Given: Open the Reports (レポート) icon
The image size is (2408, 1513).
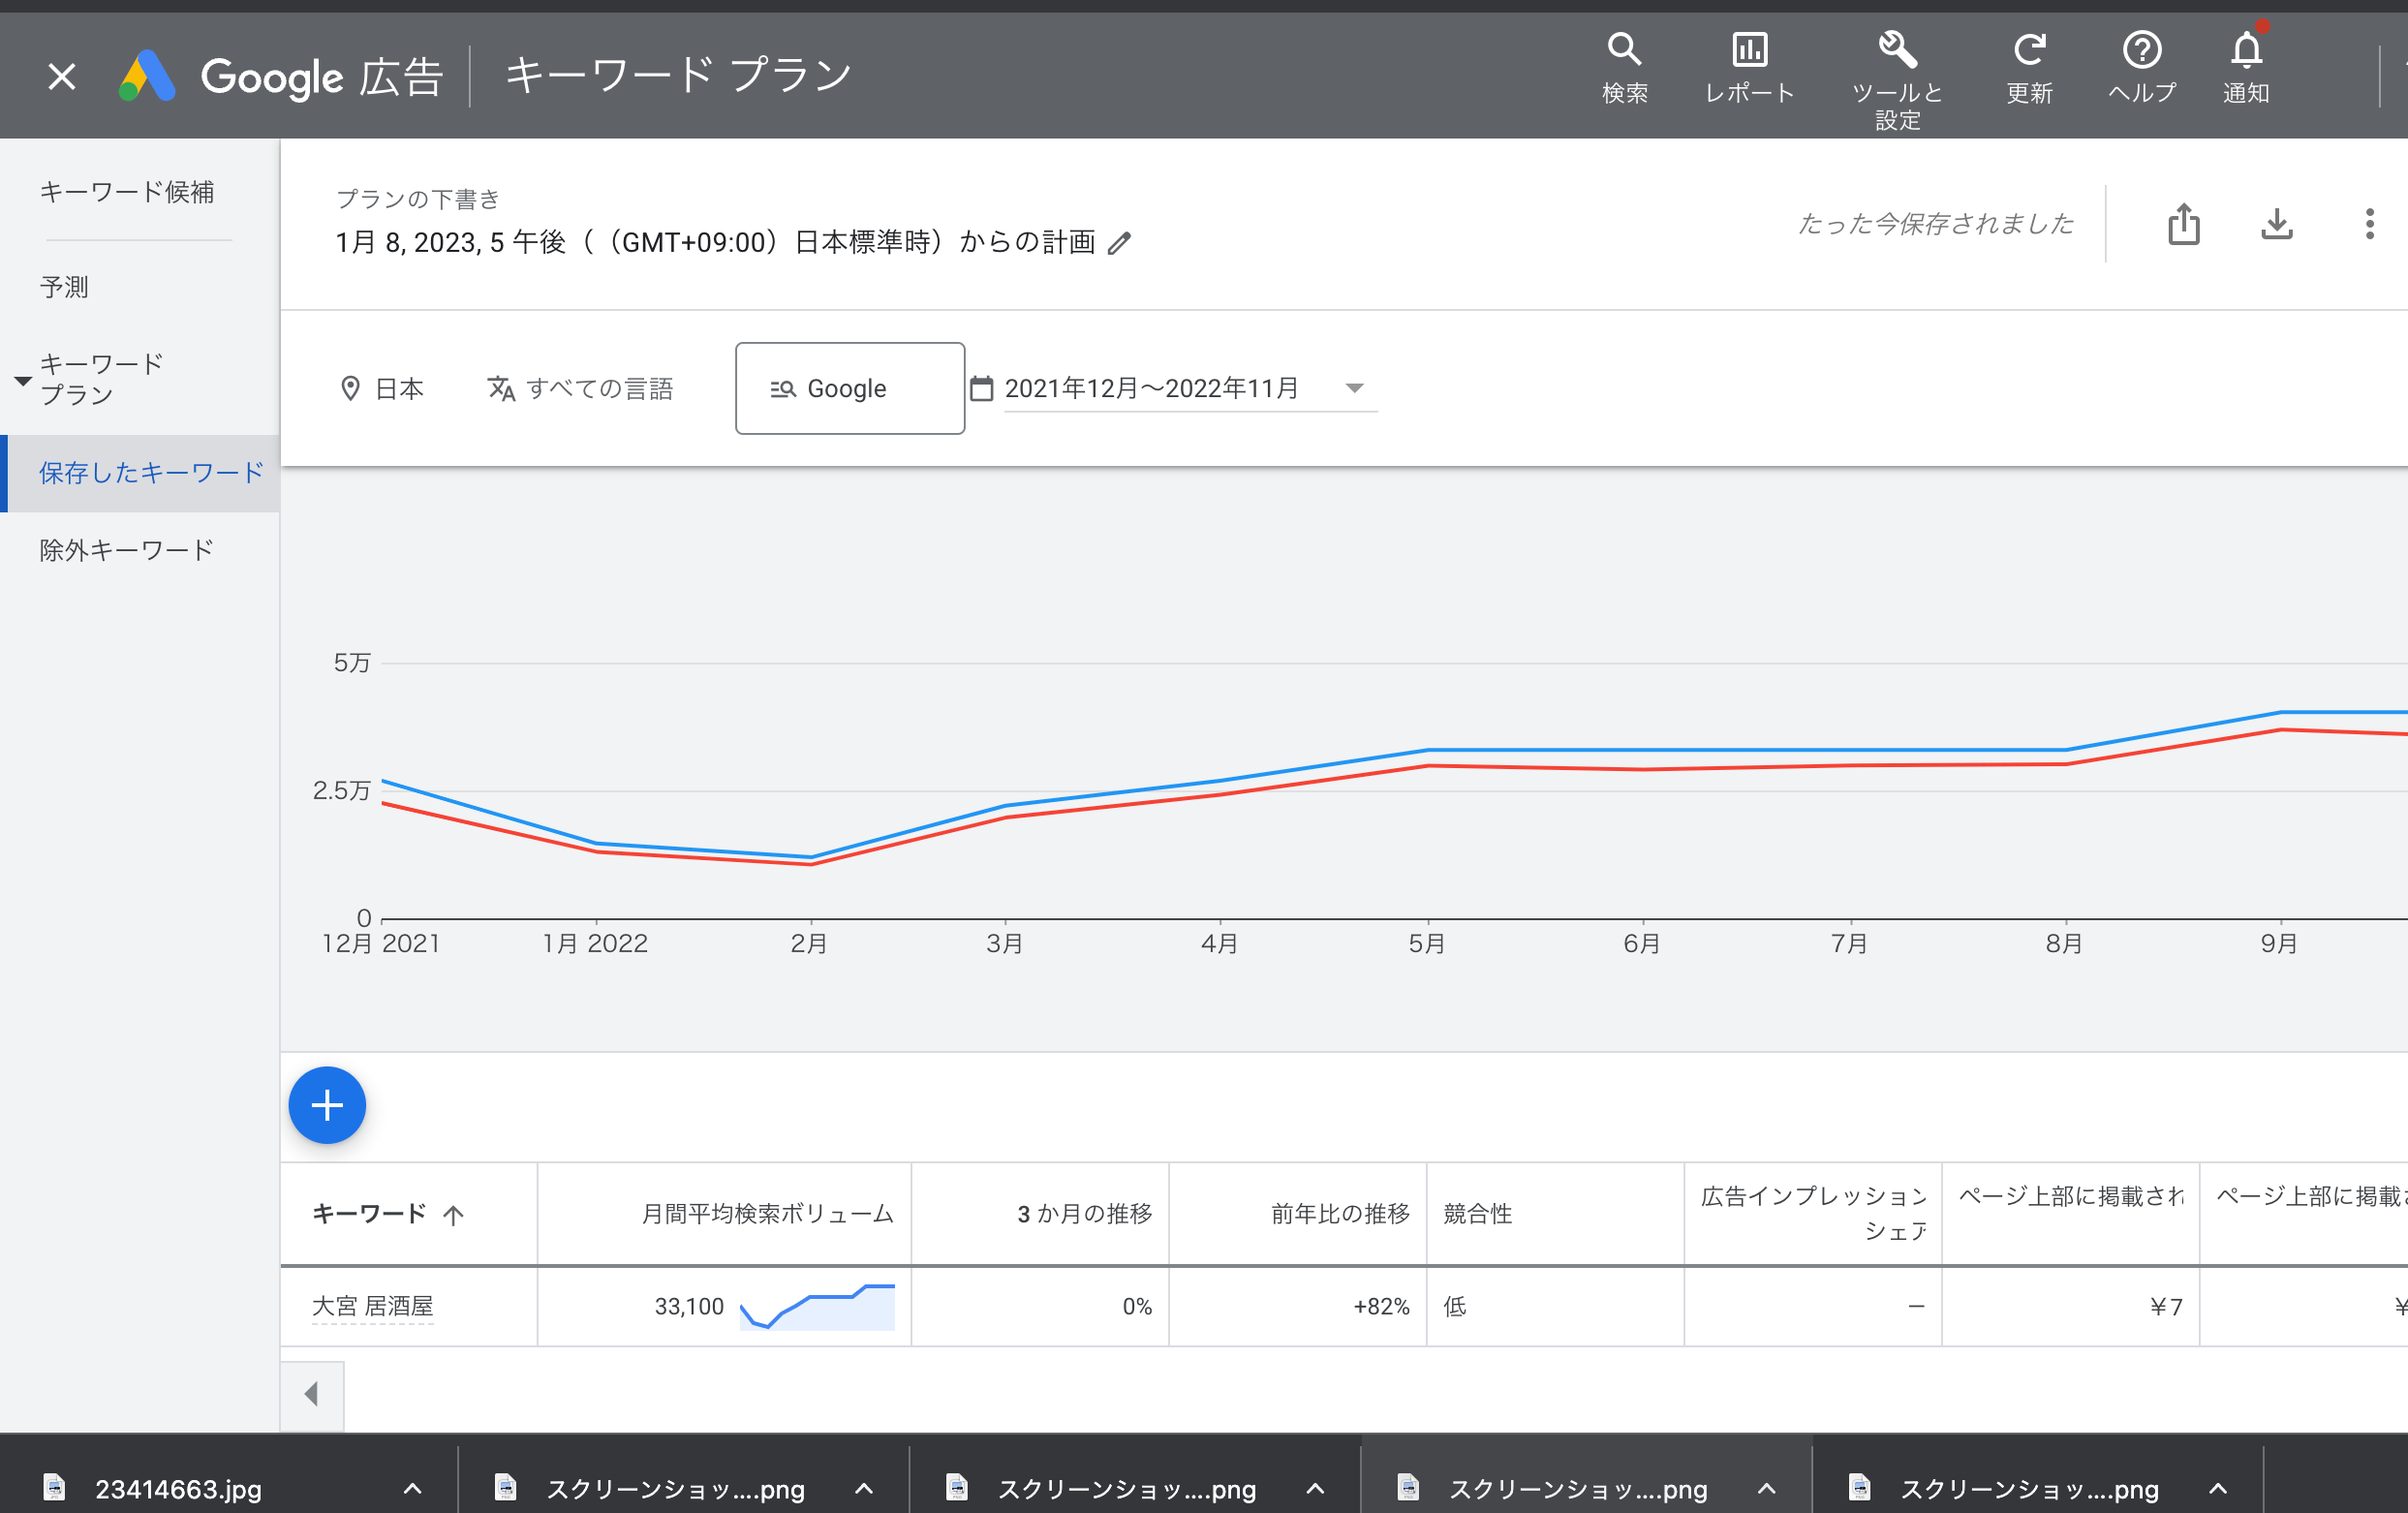Looking at the screenshot, I should pyautogui.click(x=1749, y=50).
